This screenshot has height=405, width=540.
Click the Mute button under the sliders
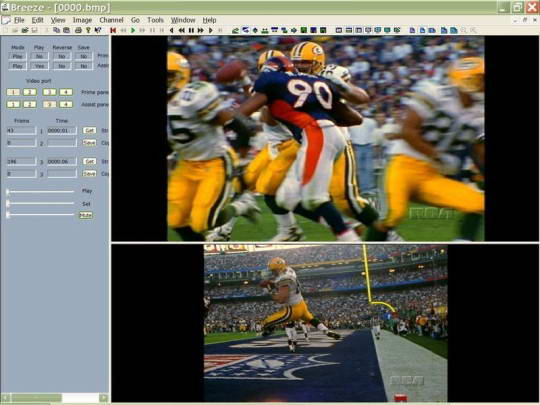coord(86,215)
